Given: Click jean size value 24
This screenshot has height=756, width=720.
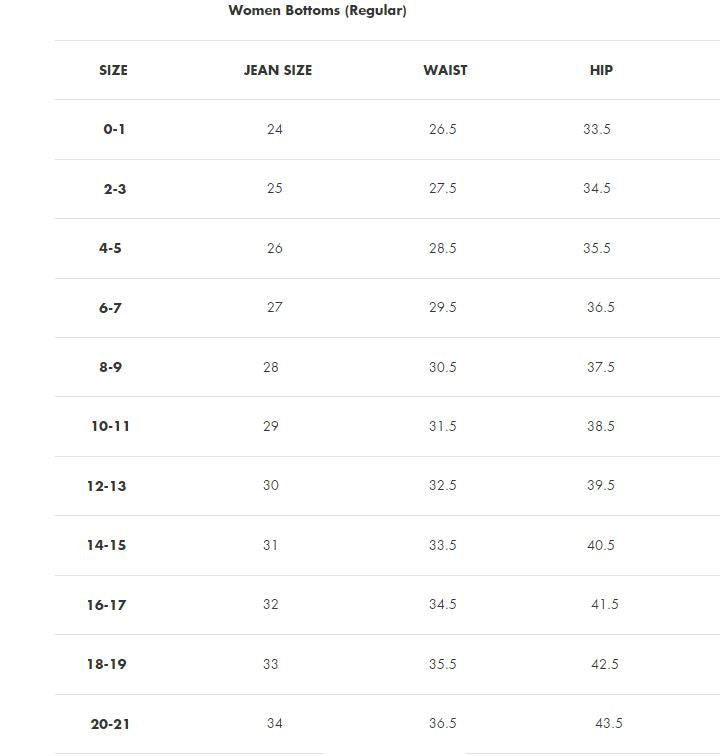Looking at the screenshot, I should click(x=275, y=129).
